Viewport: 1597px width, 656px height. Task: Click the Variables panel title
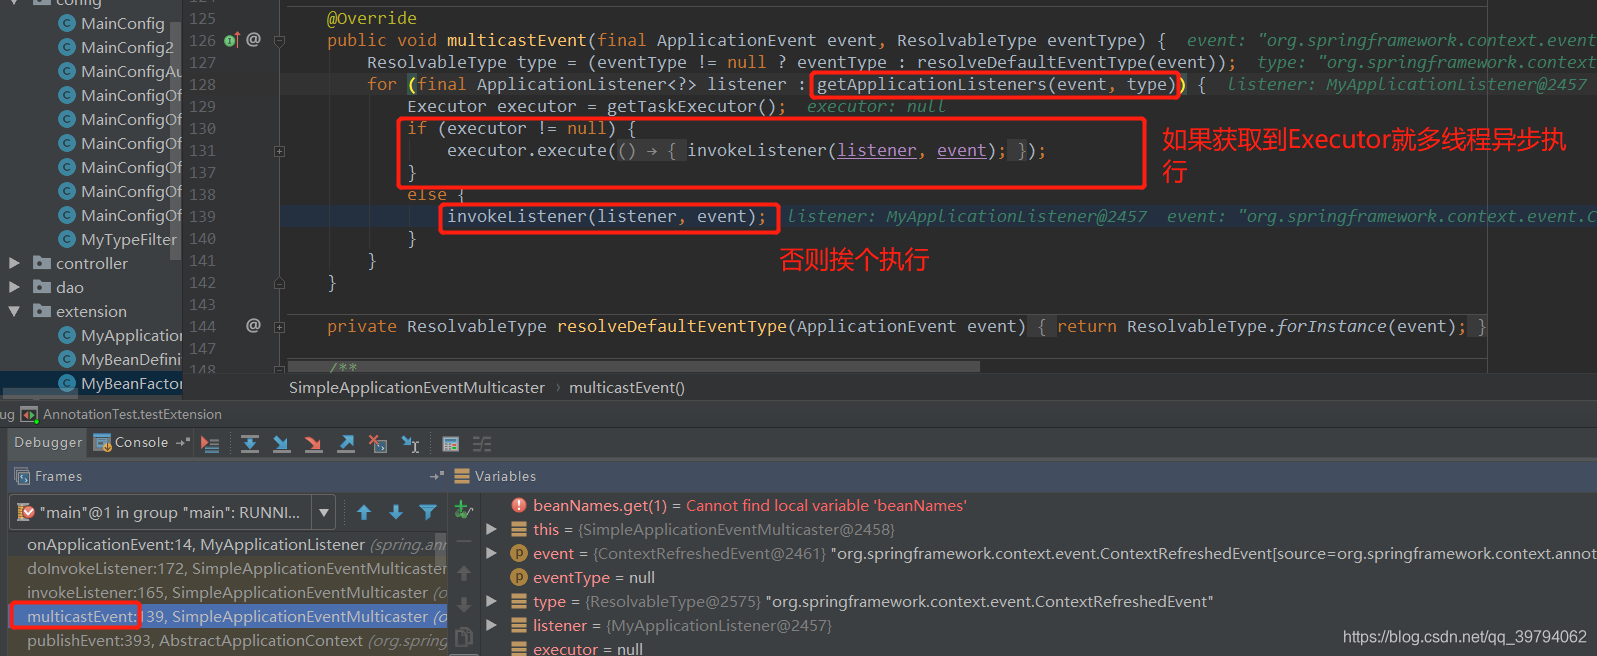click(x=505, y=477)
